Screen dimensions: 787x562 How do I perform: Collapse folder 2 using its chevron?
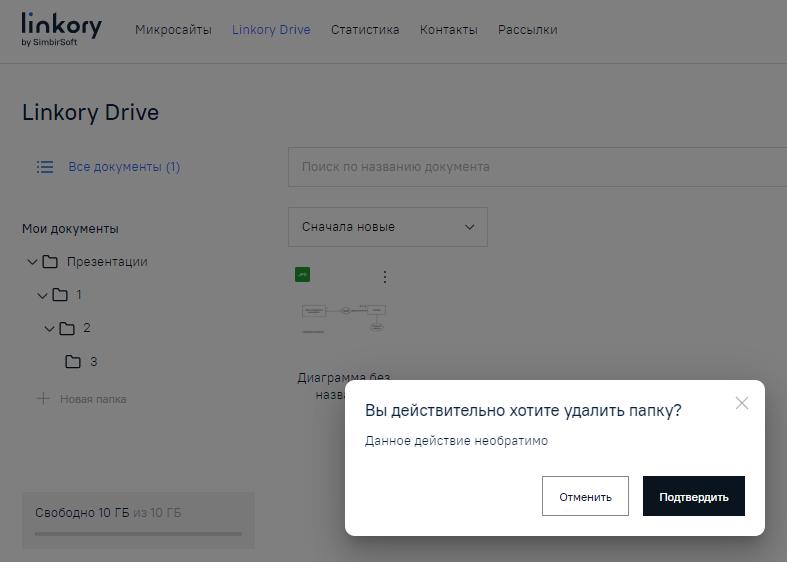[49, 328]
